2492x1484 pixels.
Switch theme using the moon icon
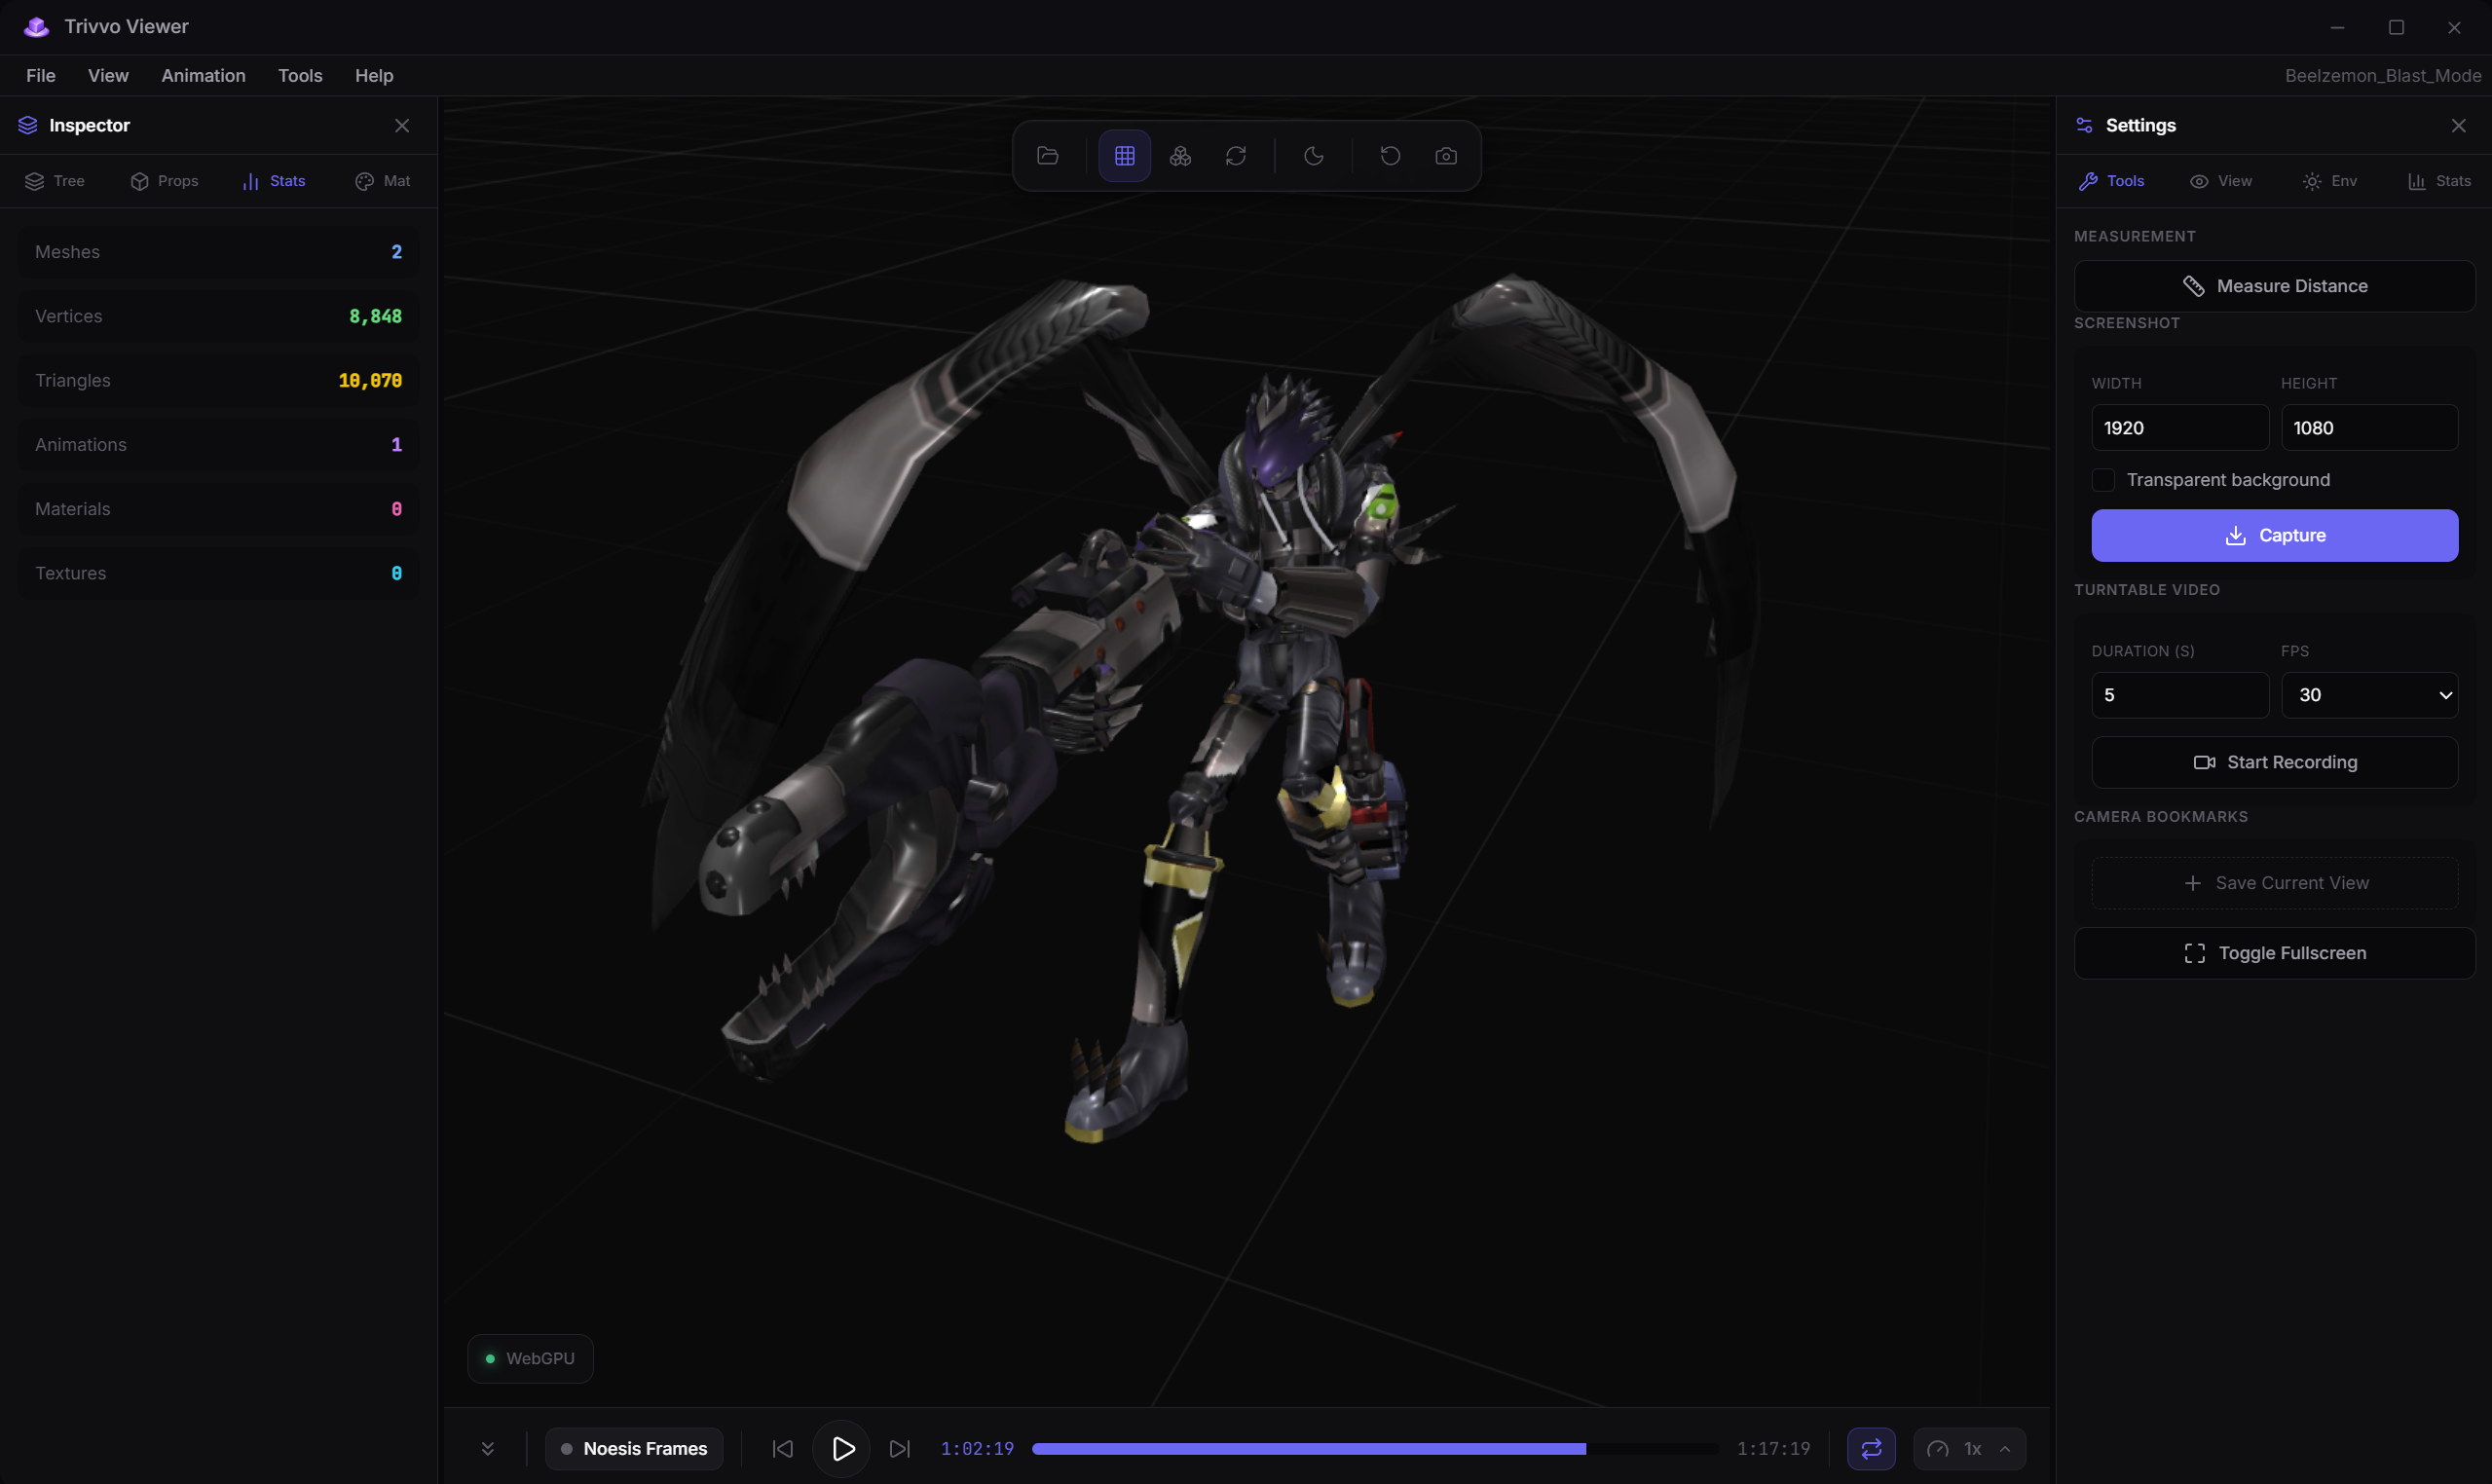tap(1313, 156)
